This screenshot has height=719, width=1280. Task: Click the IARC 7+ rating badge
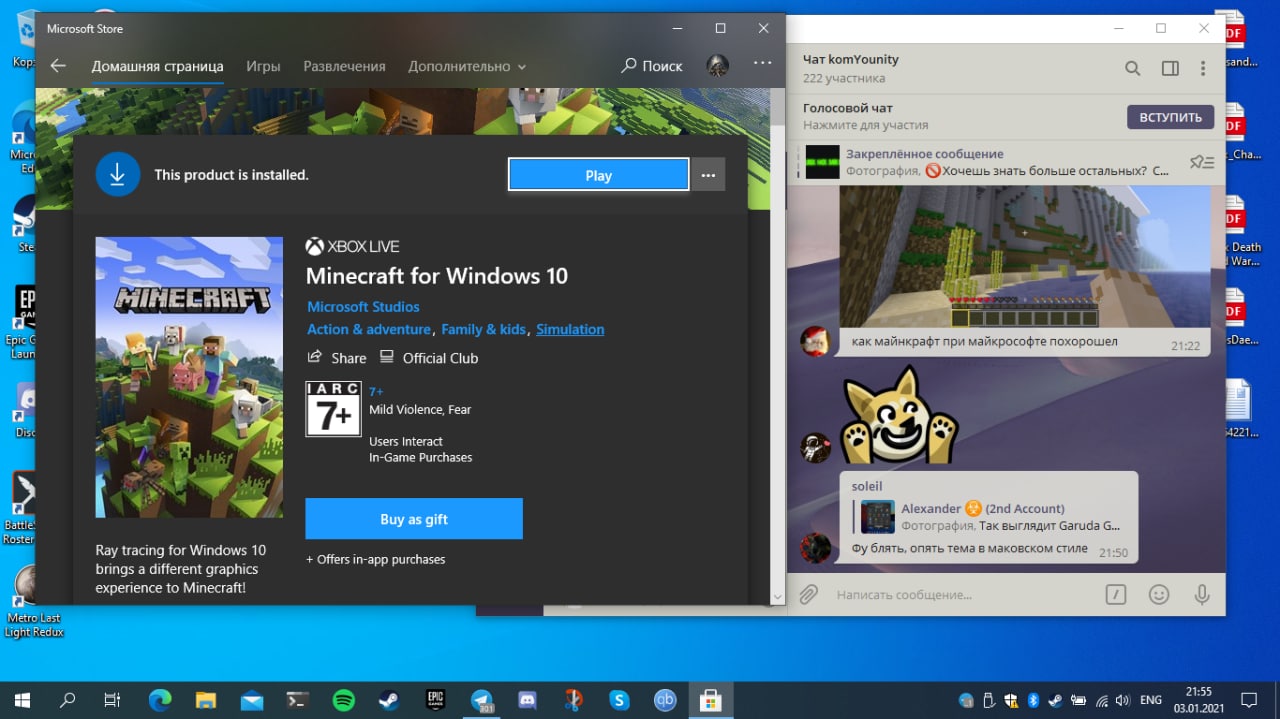(333, 409)
